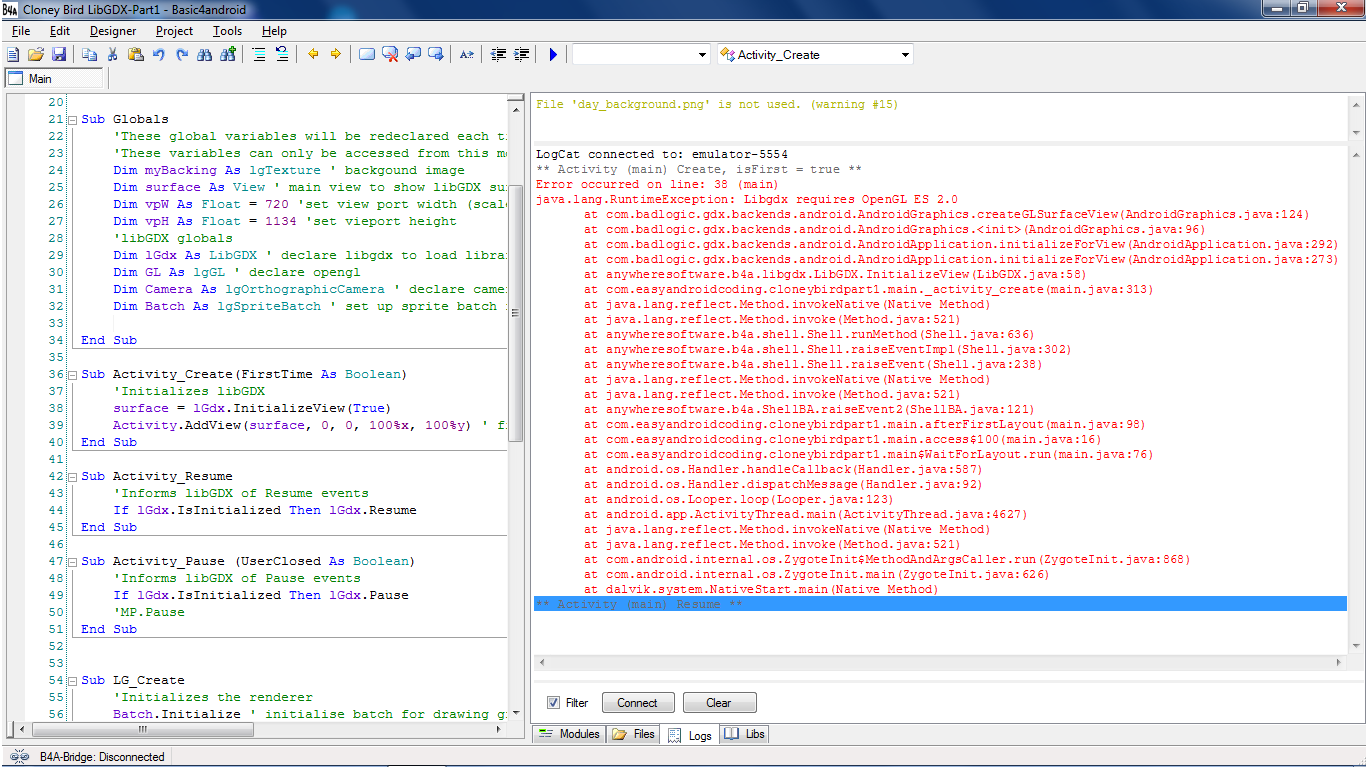This screenshot has height=768, width=1366.
Task: Collapse the Sub Globals code block
Action: (x=72, y=120)
